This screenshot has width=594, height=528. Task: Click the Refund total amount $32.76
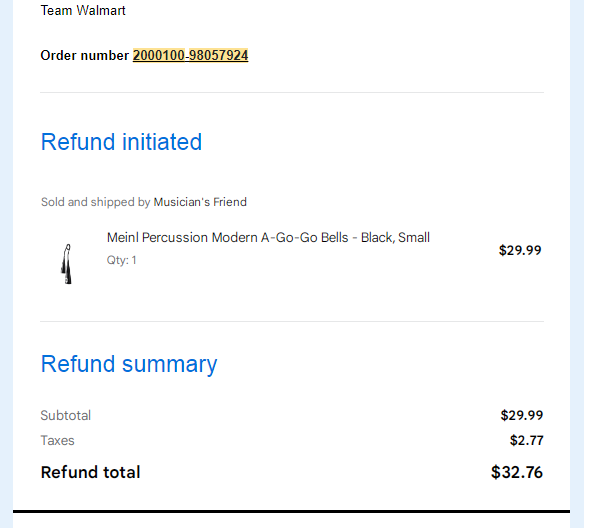pyautogui.click(x=517, y=472)
